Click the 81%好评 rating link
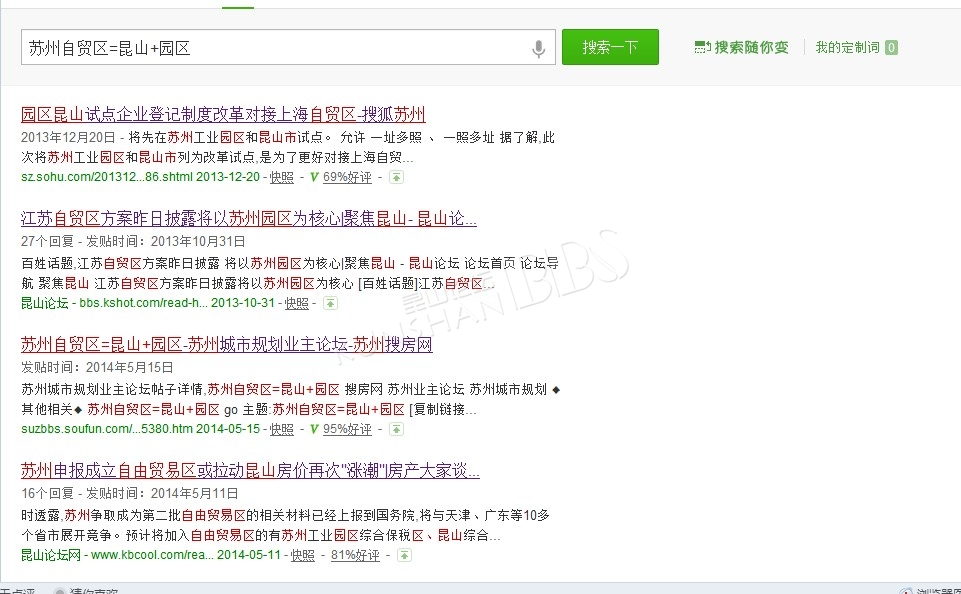The height and width of the screenshot is (594, 961). click(x=355, y=555)
